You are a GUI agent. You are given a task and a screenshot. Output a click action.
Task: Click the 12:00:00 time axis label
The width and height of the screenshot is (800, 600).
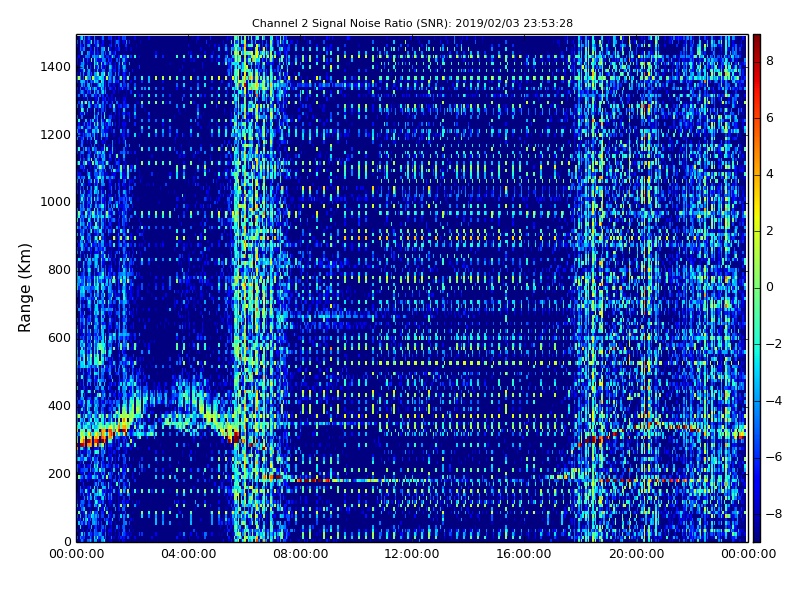[x=412, y=554]
